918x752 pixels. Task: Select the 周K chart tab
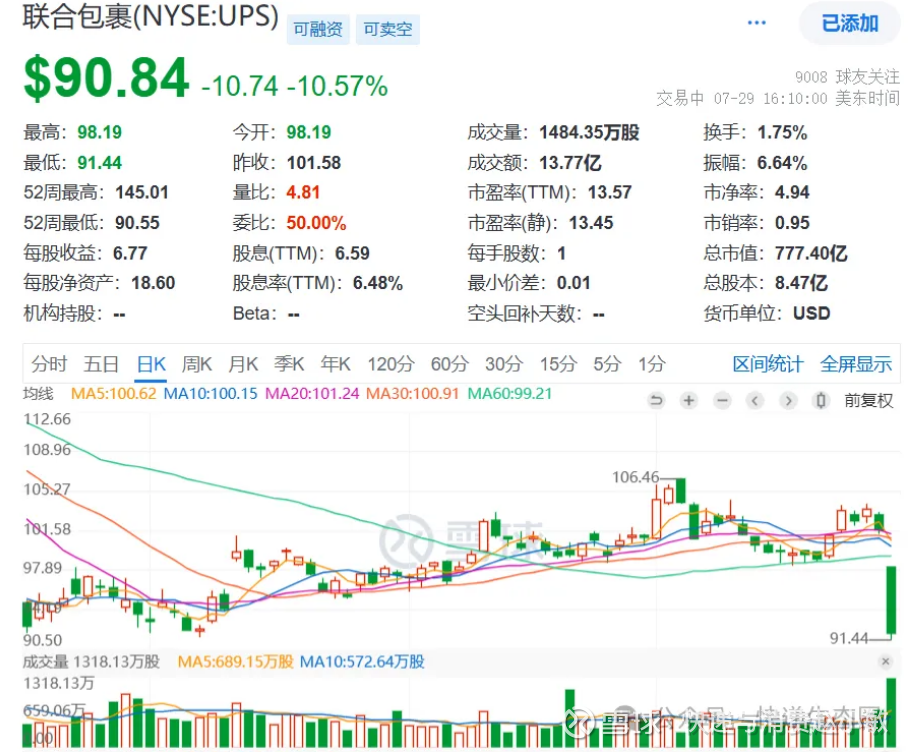pyautogui.click(x=197, y=364)
